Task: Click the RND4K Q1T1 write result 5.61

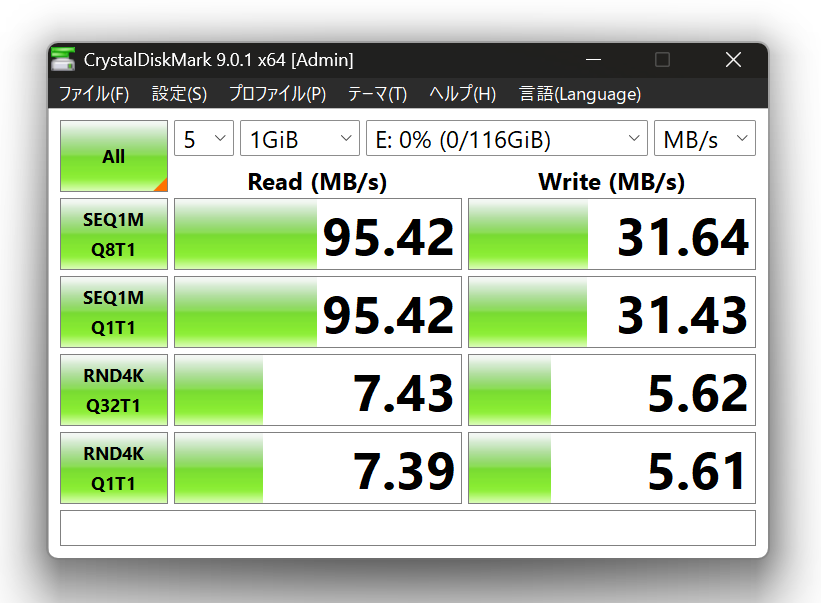Action: (x=612, y=468)
